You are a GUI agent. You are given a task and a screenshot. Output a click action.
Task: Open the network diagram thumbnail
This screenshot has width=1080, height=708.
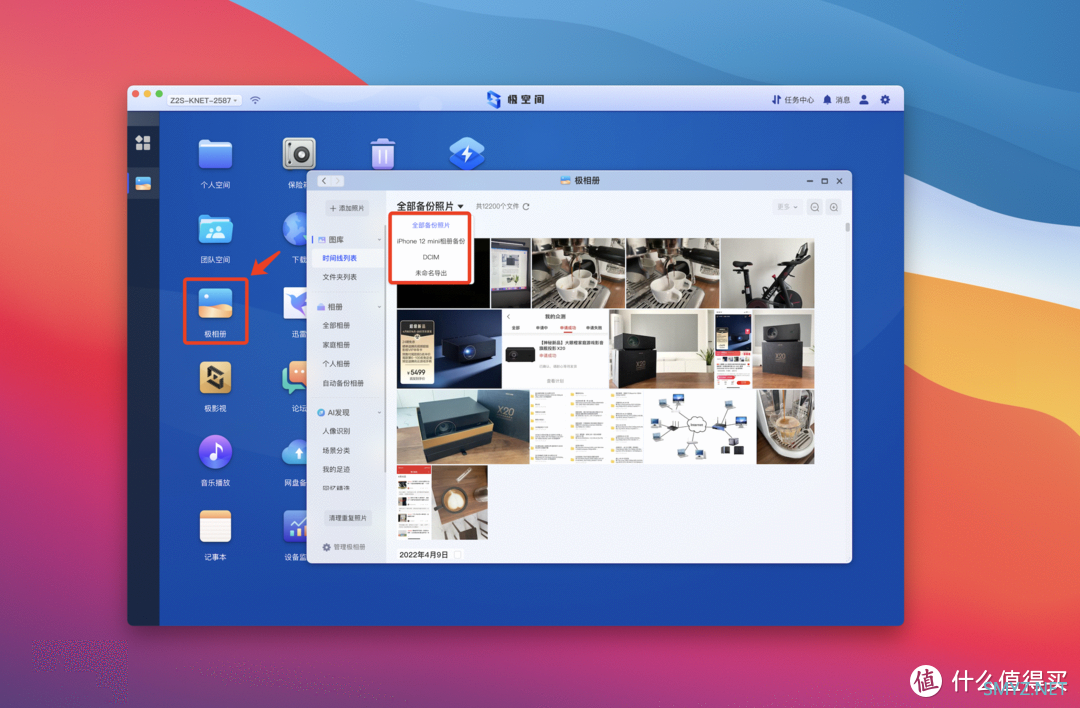[700, 426]
